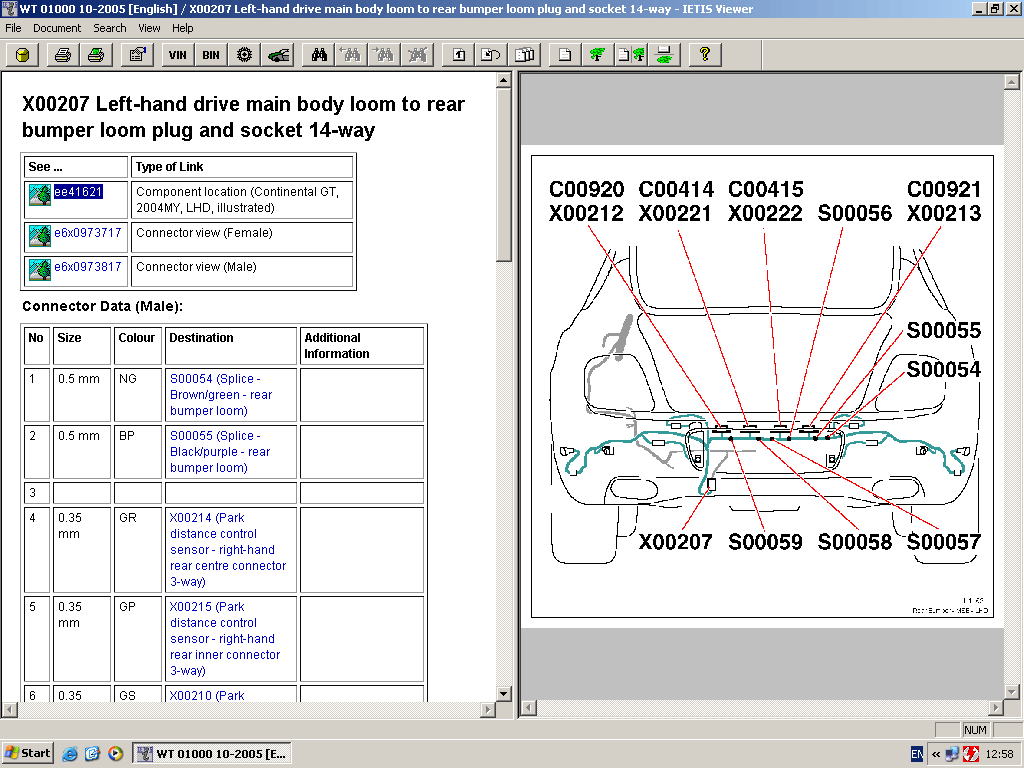The height and width of the screenshot is (768, 1024).
Task: Click the multiple pages toolbar icon
Action: pyautogui.click(x=524, y=55)
